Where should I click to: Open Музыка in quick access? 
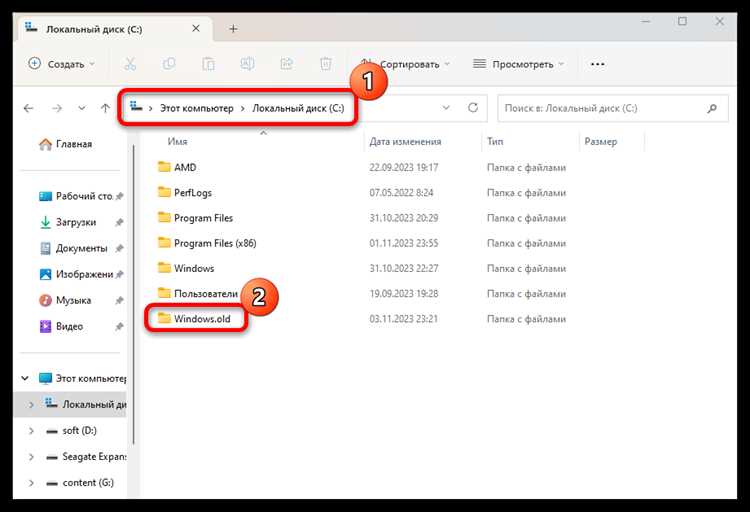pyautogui.click(x=65, y=301)
